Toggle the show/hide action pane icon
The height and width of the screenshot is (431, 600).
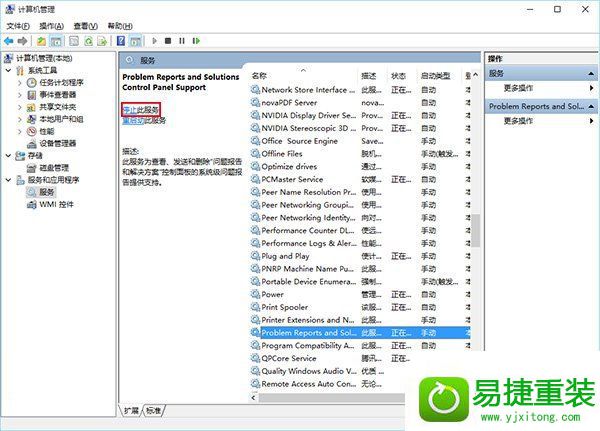pyautogui.click(x=135, y=41)
